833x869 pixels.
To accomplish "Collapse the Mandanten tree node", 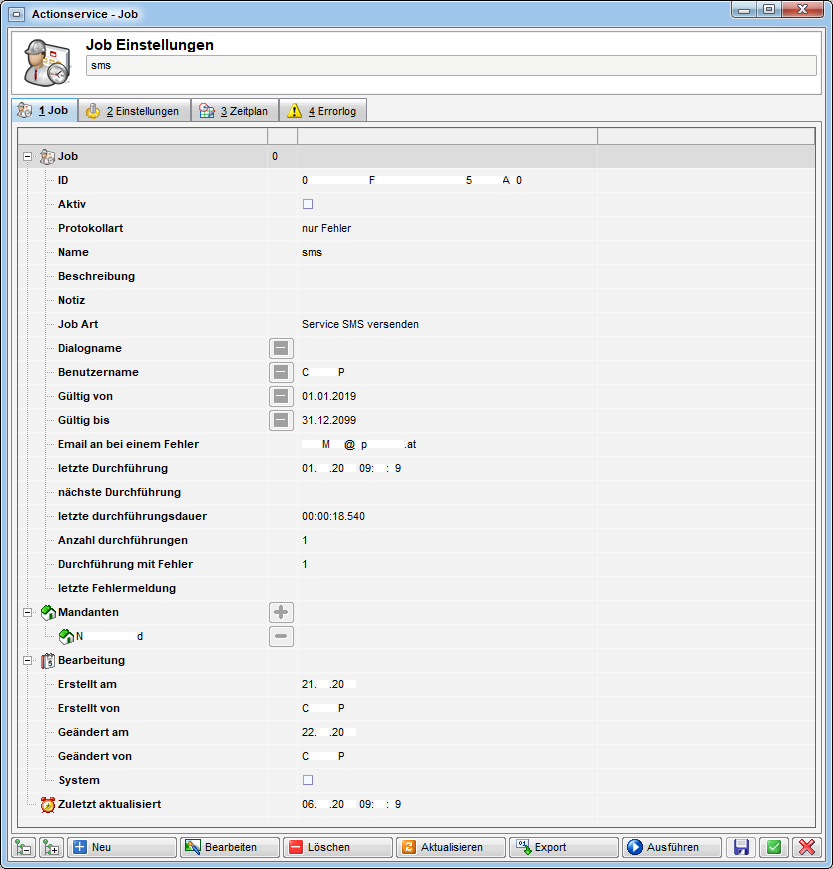I will point(26,612).
